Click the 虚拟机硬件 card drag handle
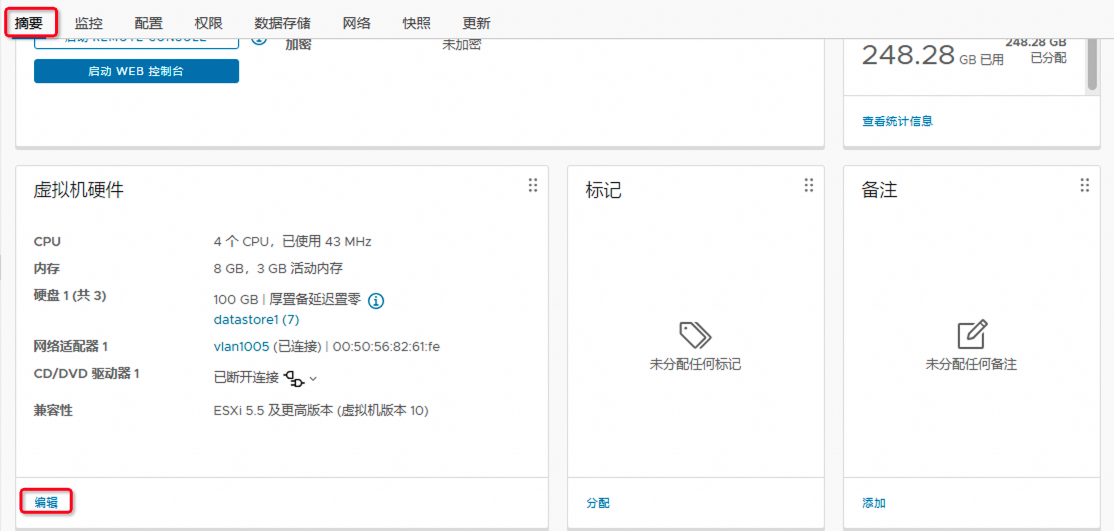 coord(533,186)
